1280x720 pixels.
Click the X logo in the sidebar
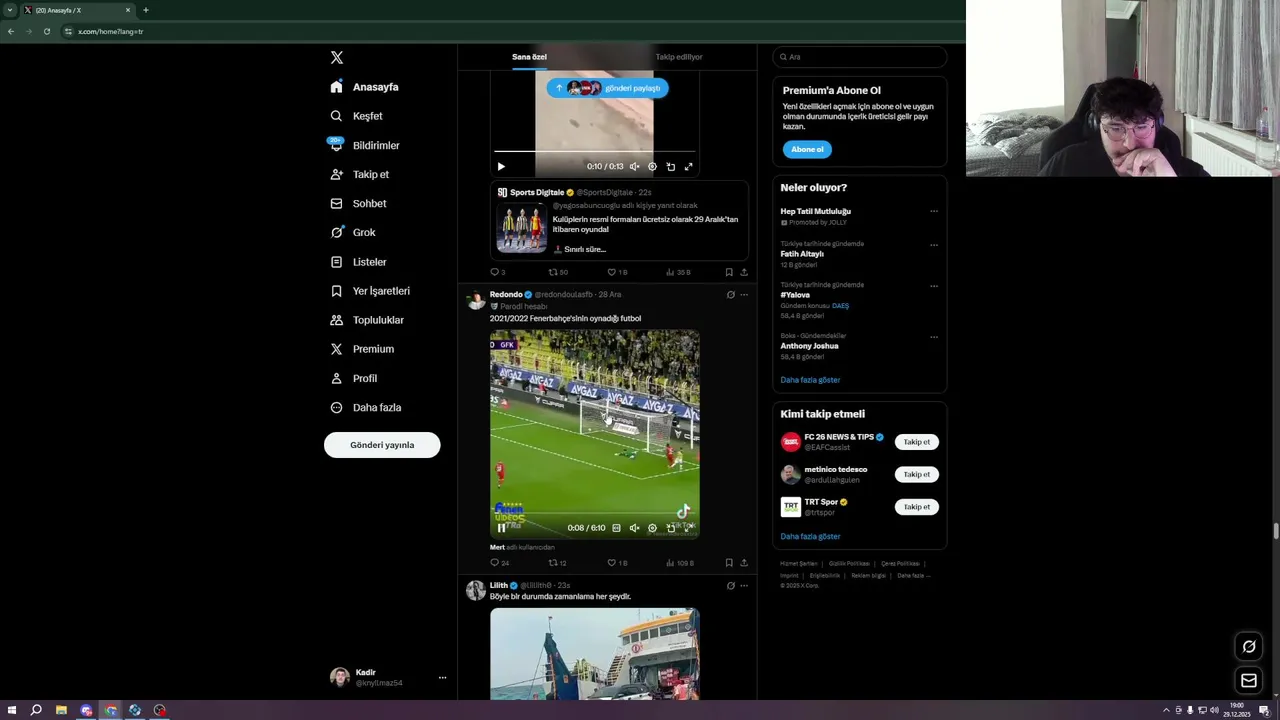pos(337,58)
